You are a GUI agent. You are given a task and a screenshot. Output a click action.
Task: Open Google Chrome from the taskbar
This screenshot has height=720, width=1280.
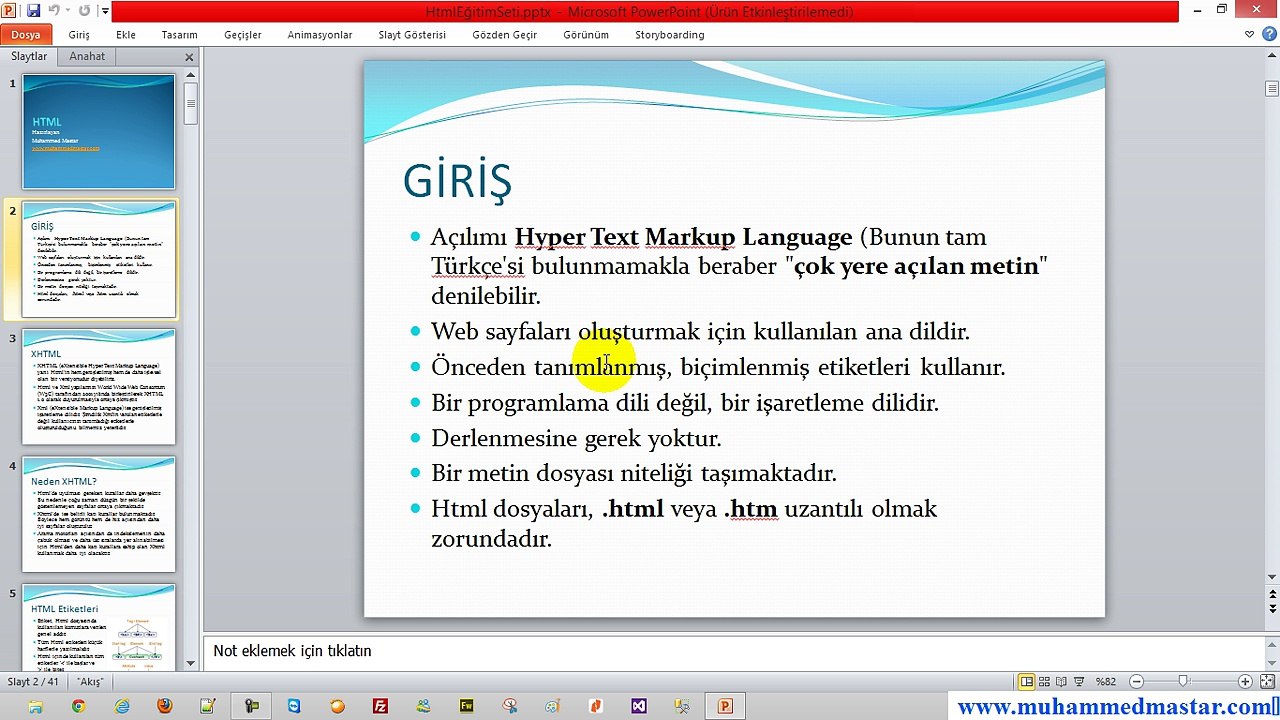[78, 707]
